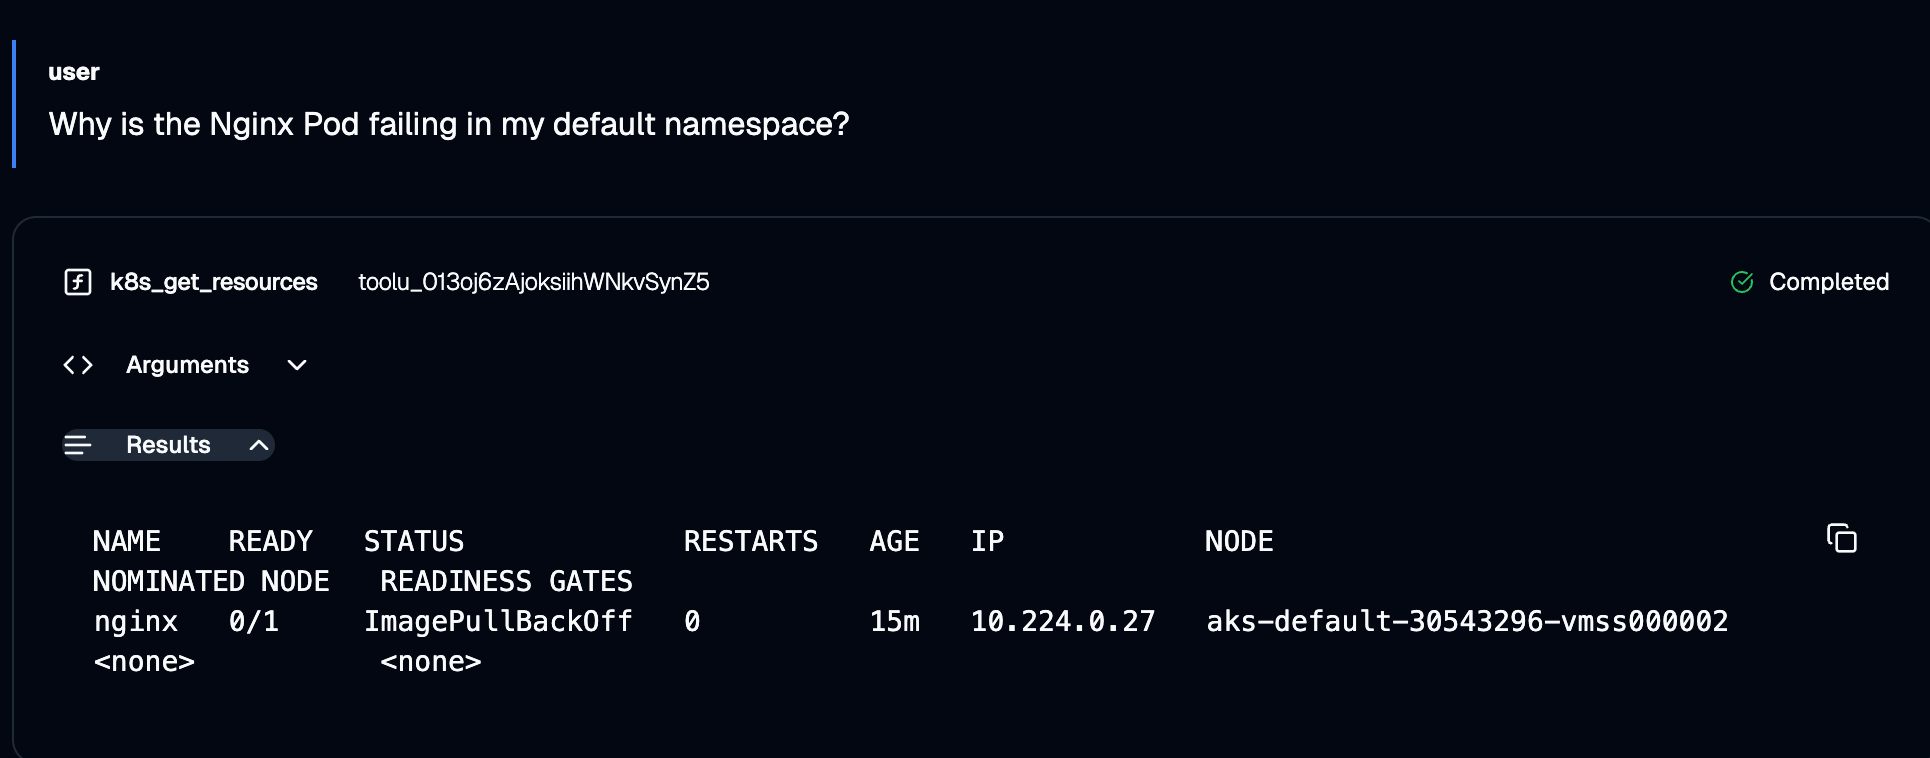Click the user role label

pos(74,72)
